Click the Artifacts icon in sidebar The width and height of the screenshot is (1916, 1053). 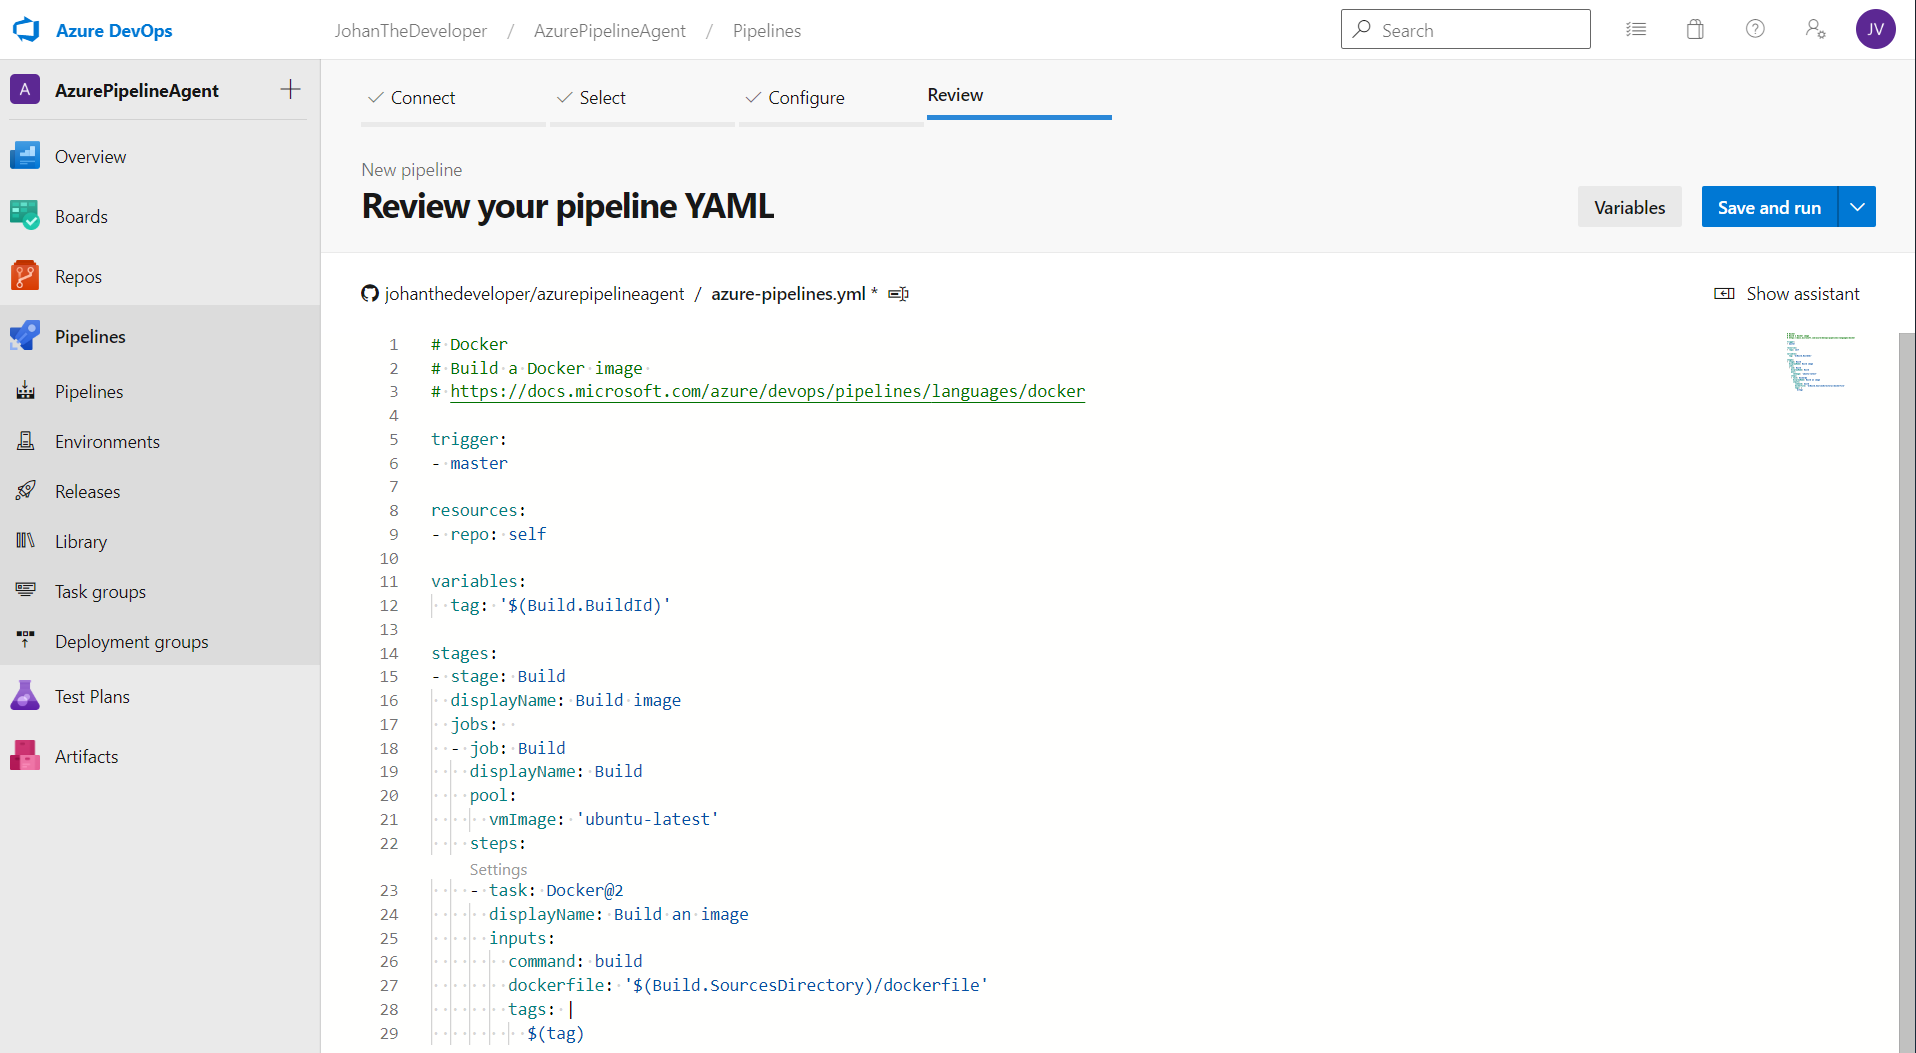click(x=25, y=756)
